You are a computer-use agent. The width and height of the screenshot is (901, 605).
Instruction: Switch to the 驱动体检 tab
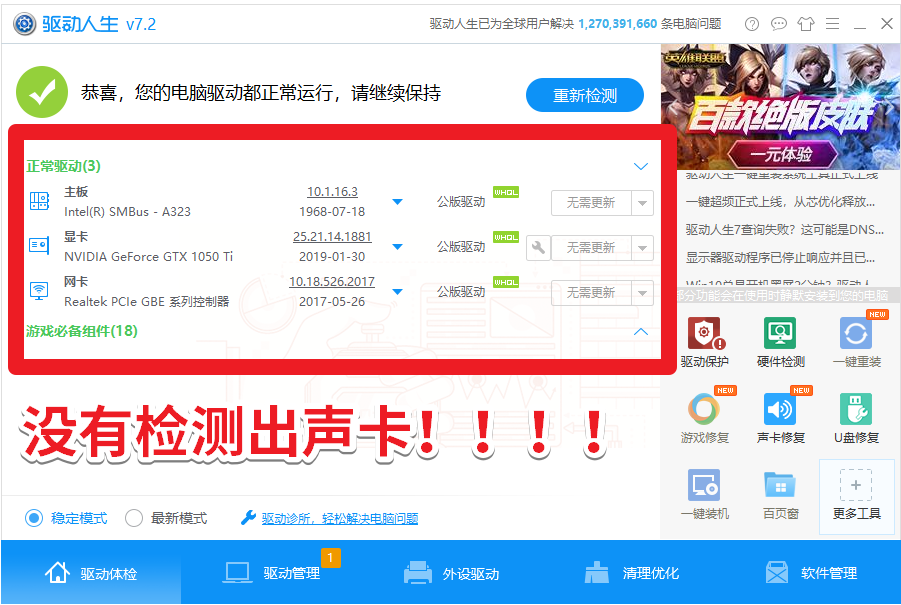[91, 573]
